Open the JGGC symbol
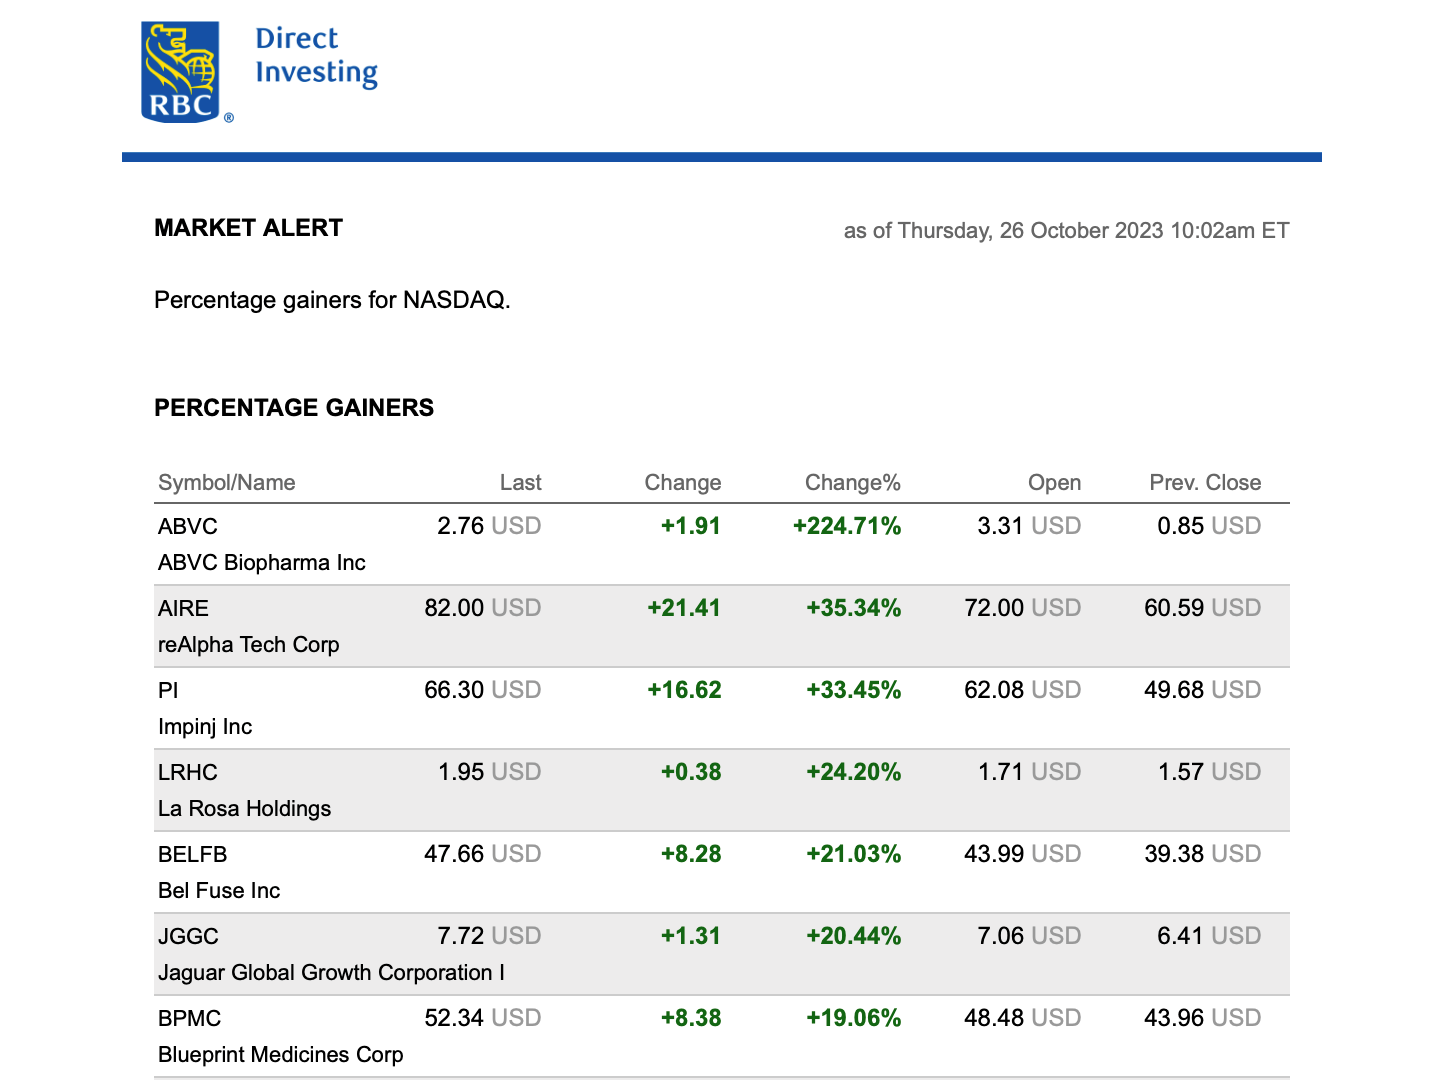Image resolution: width=1448 pixels, height=1080 pixels. coord(189,936)
